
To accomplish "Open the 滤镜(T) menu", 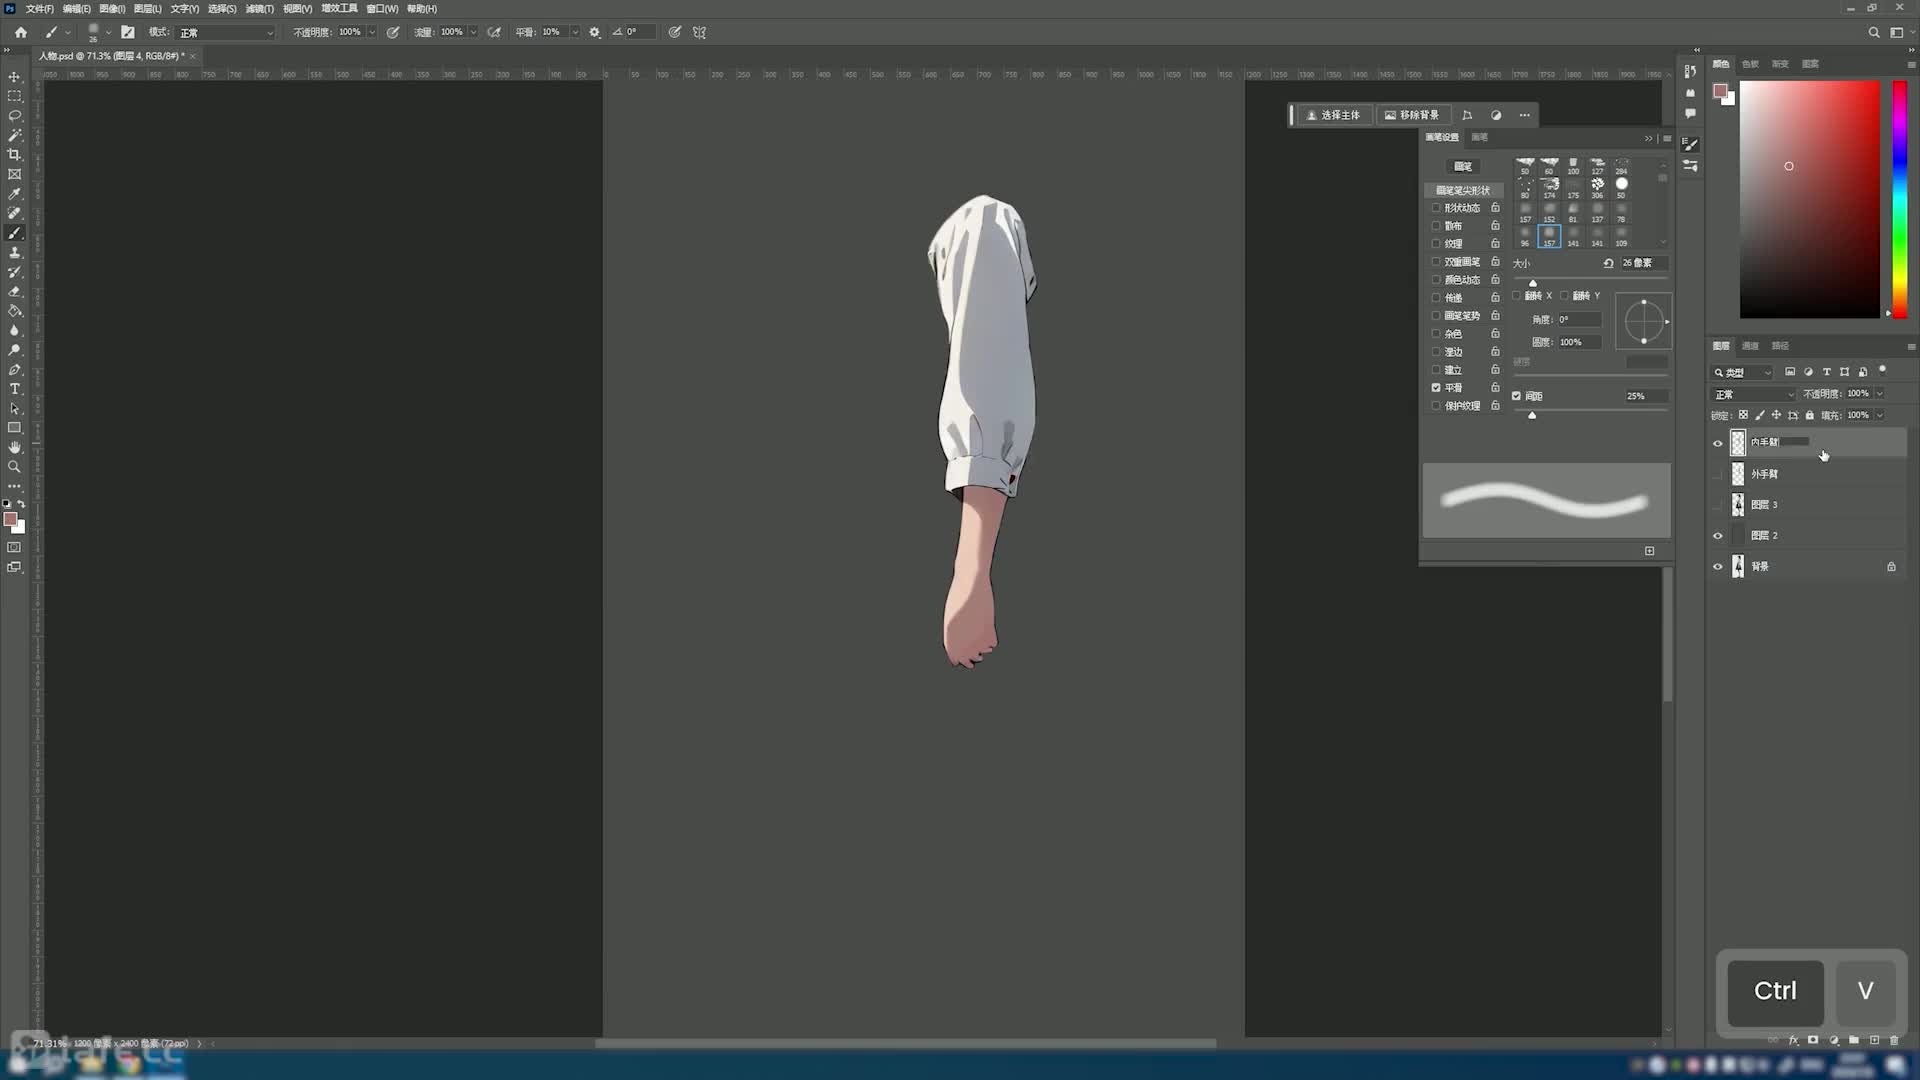I will pos(260,8).
